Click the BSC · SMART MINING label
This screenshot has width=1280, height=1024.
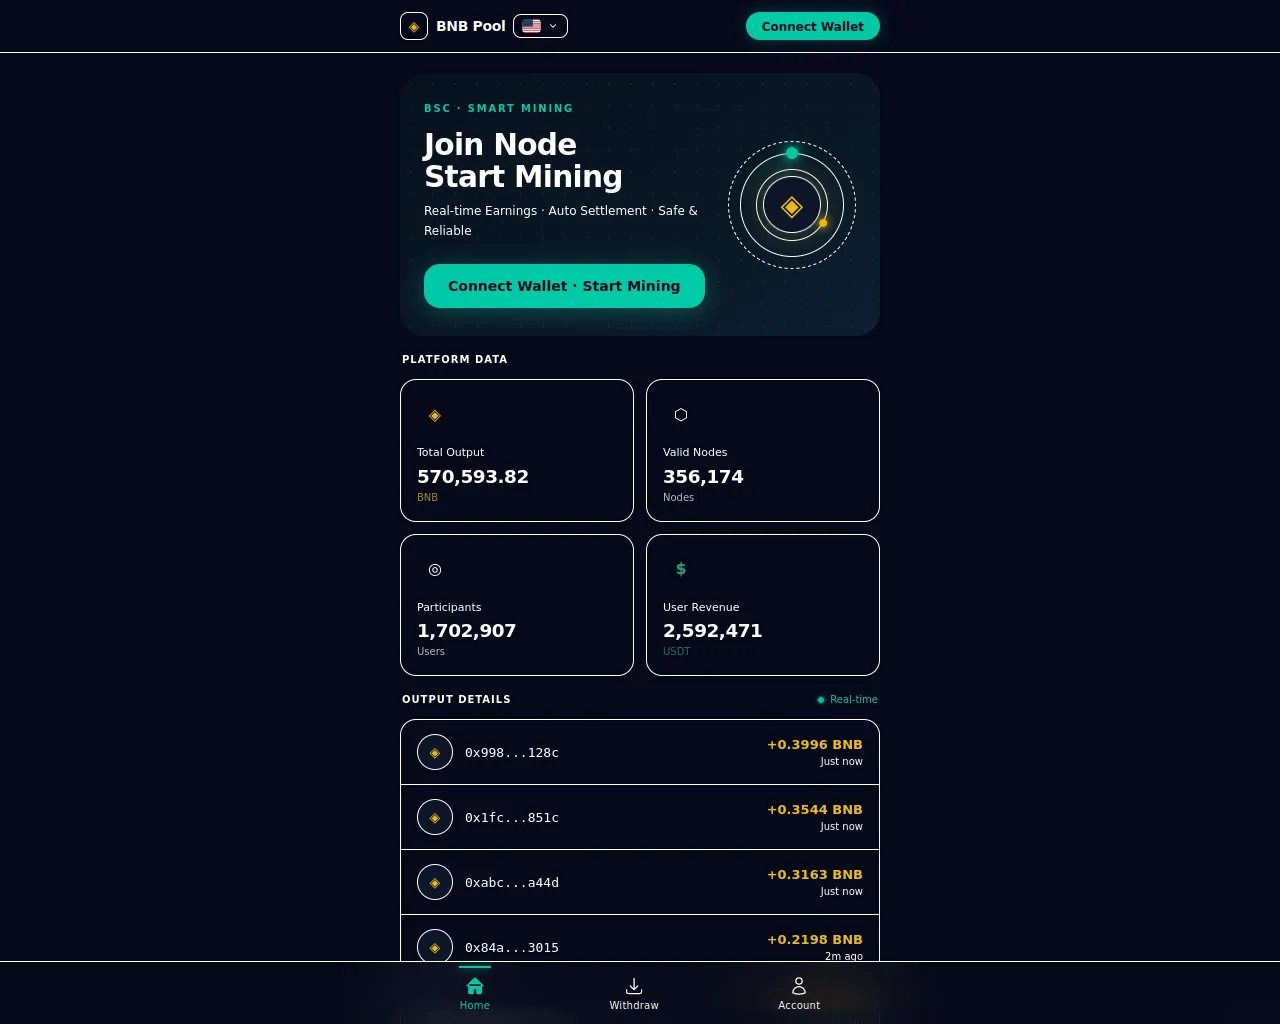tap(499, 108)
